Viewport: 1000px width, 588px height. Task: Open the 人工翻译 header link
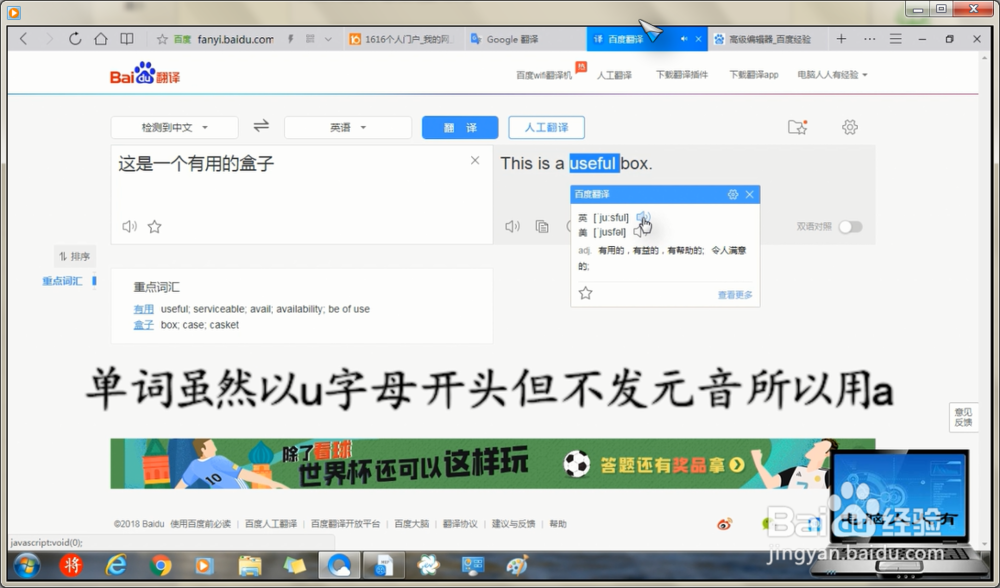click(x=614, y=75)
